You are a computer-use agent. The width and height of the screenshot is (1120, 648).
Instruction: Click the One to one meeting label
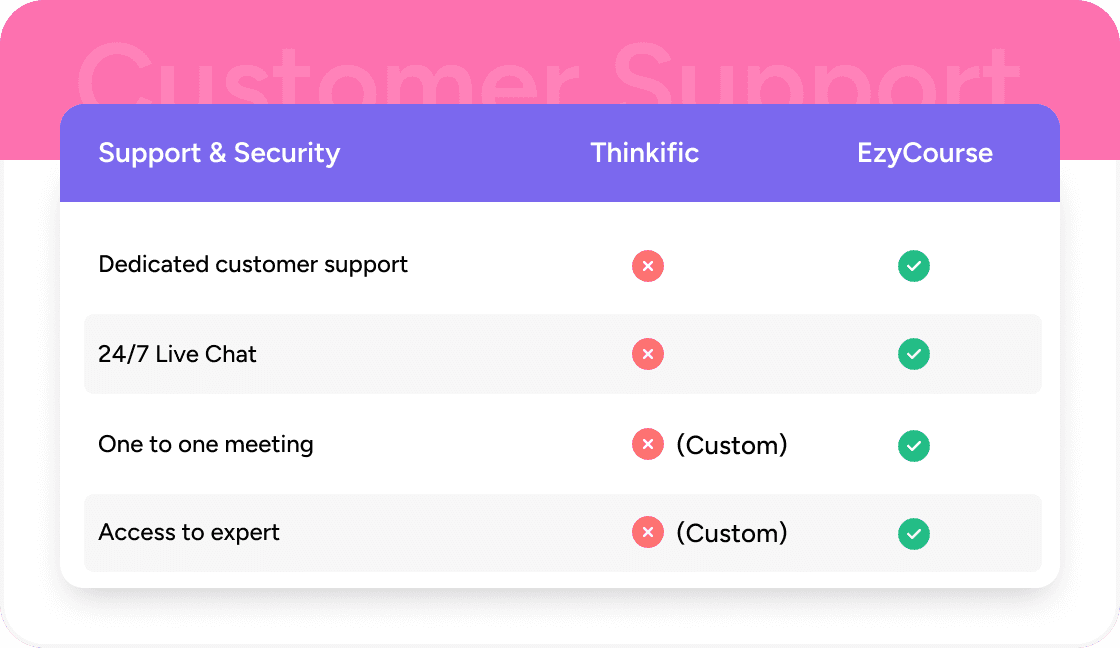point(205,444)
